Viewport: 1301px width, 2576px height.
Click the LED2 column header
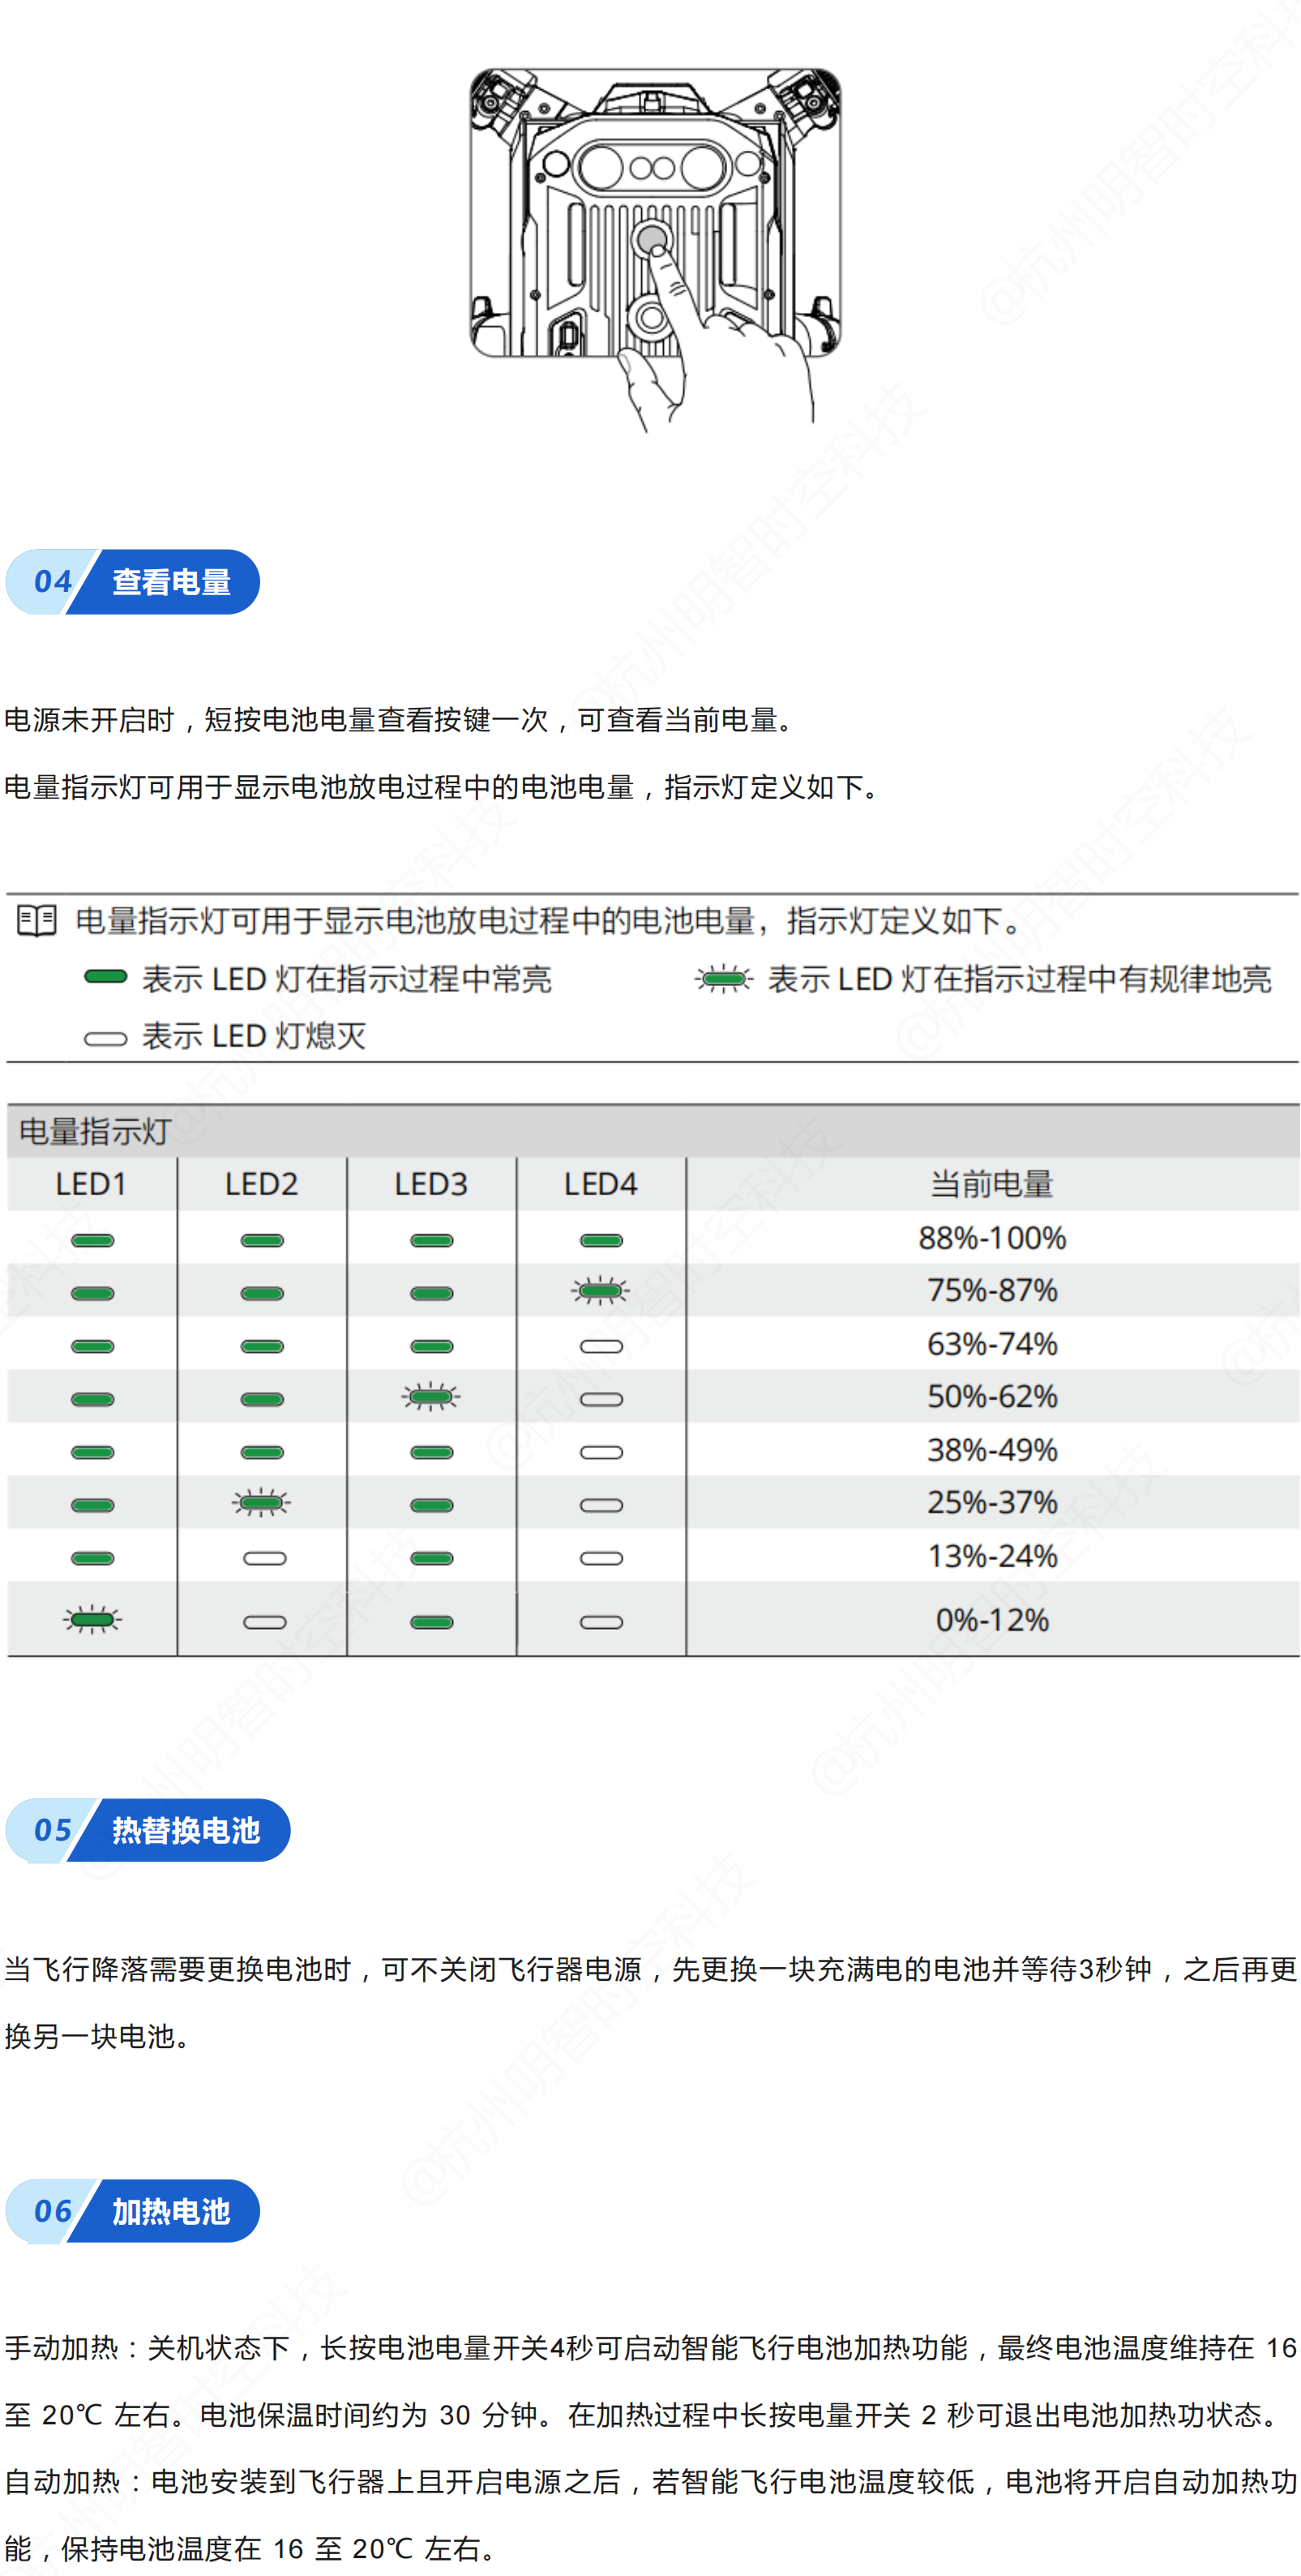click(x=261, y=1184)
